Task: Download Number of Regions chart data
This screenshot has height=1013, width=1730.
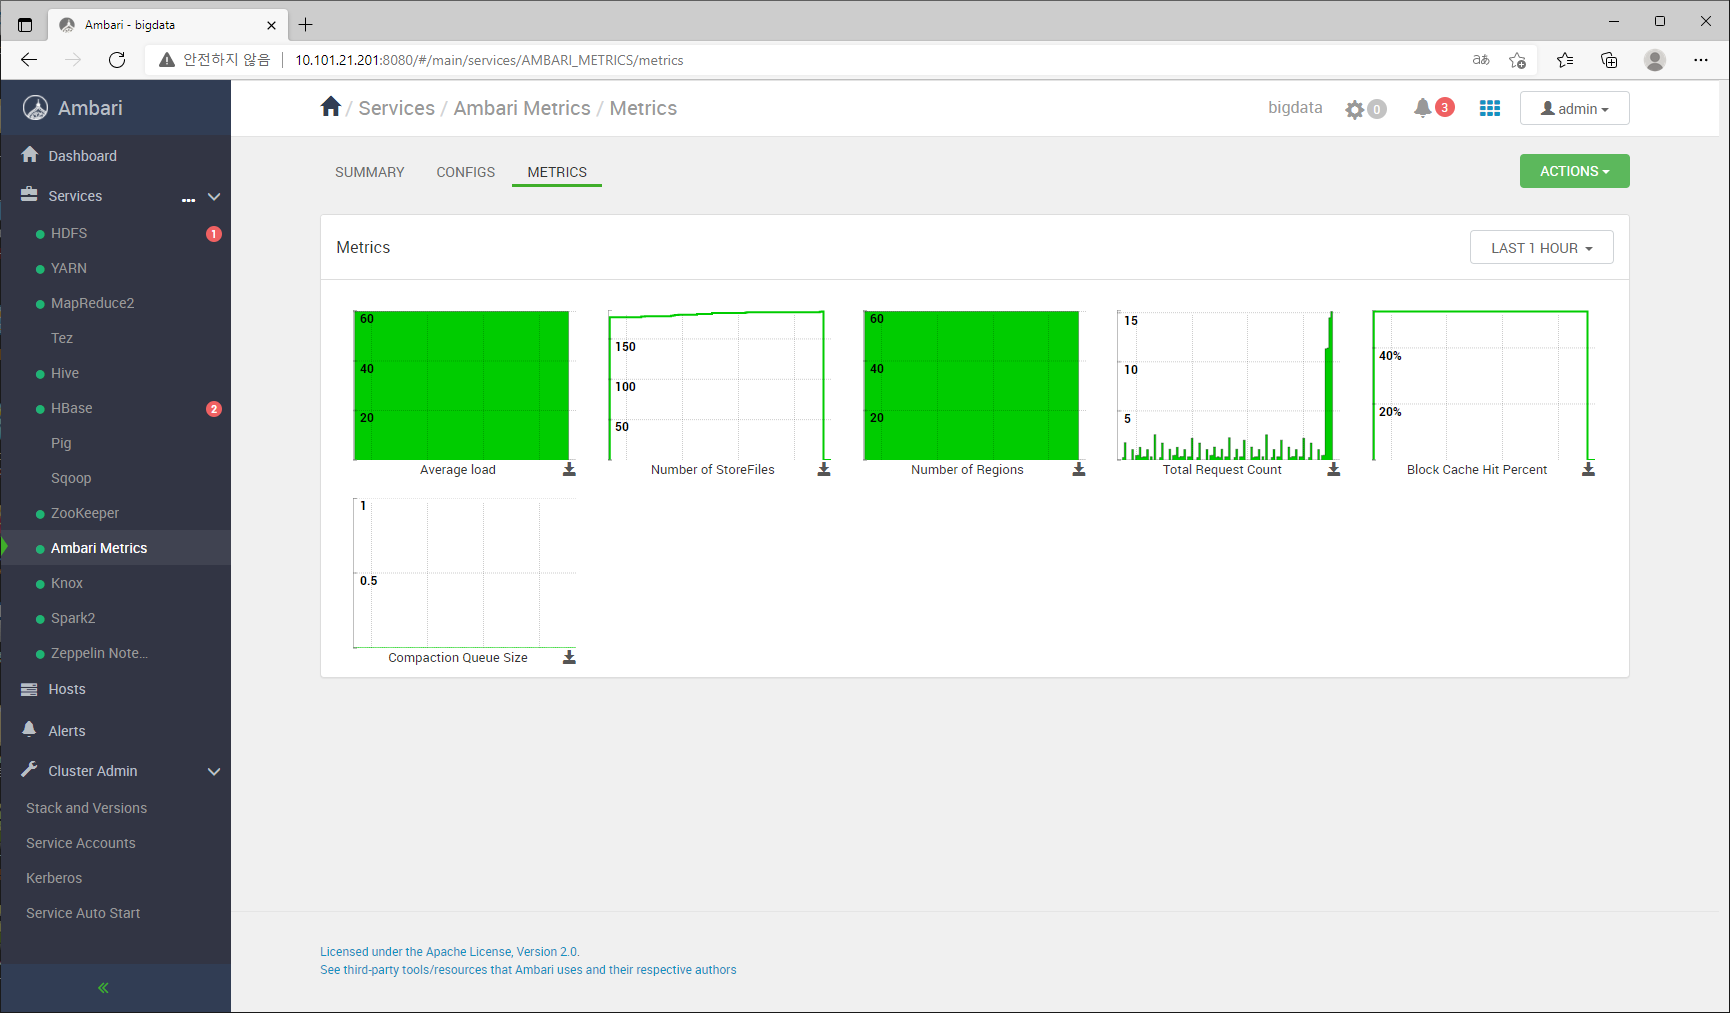Action: tap(1079, 469)
